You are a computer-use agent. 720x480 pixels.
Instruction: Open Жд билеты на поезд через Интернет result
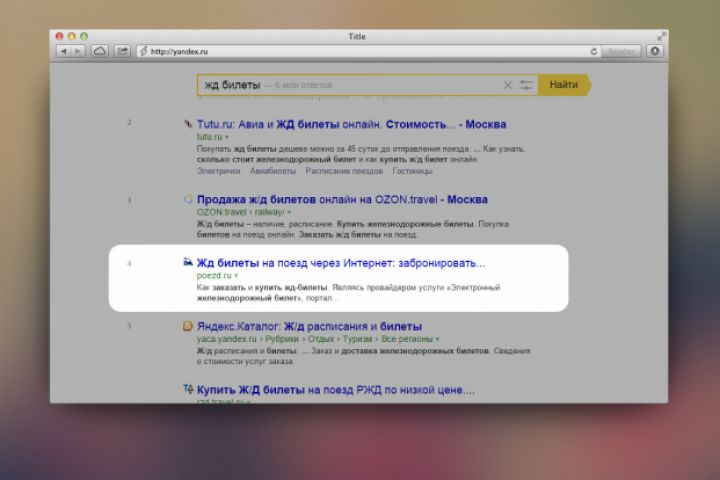[x=341, y=263]
